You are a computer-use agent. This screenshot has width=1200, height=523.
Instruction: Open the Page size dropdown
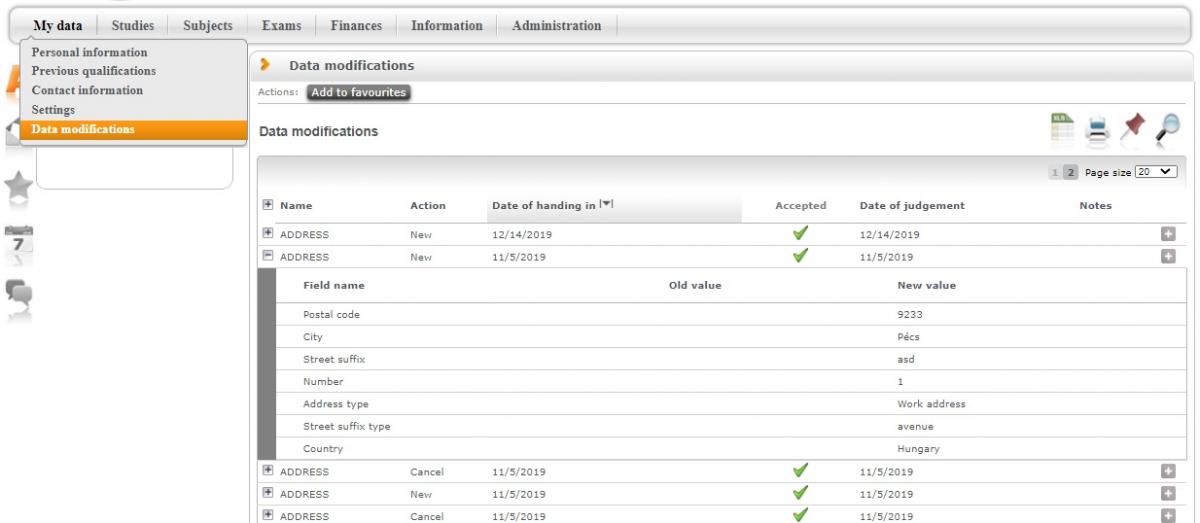[x=1153, y=172]
